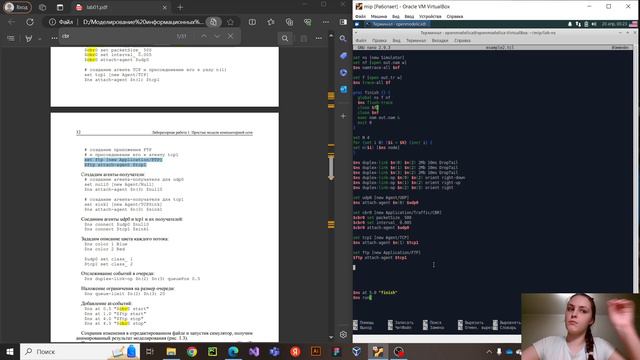Go back in Edge browser

(x=11, y=22)
